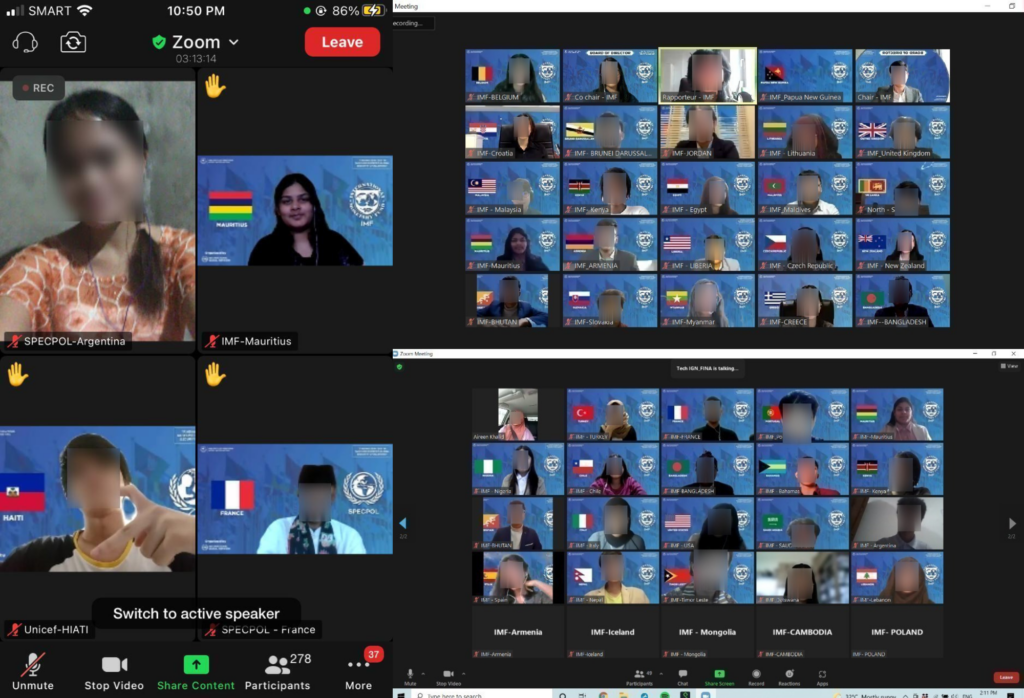Expand the Zoom meeting title dropdown chevron

tap(234, 42)
